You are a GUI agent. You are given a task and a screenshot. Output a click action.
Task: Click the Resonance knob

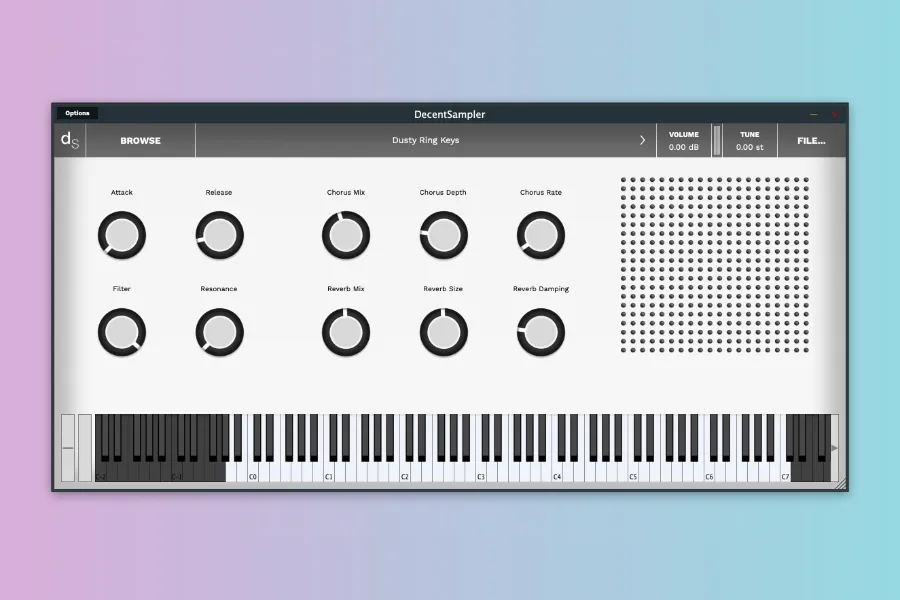(x=219, y=331)
